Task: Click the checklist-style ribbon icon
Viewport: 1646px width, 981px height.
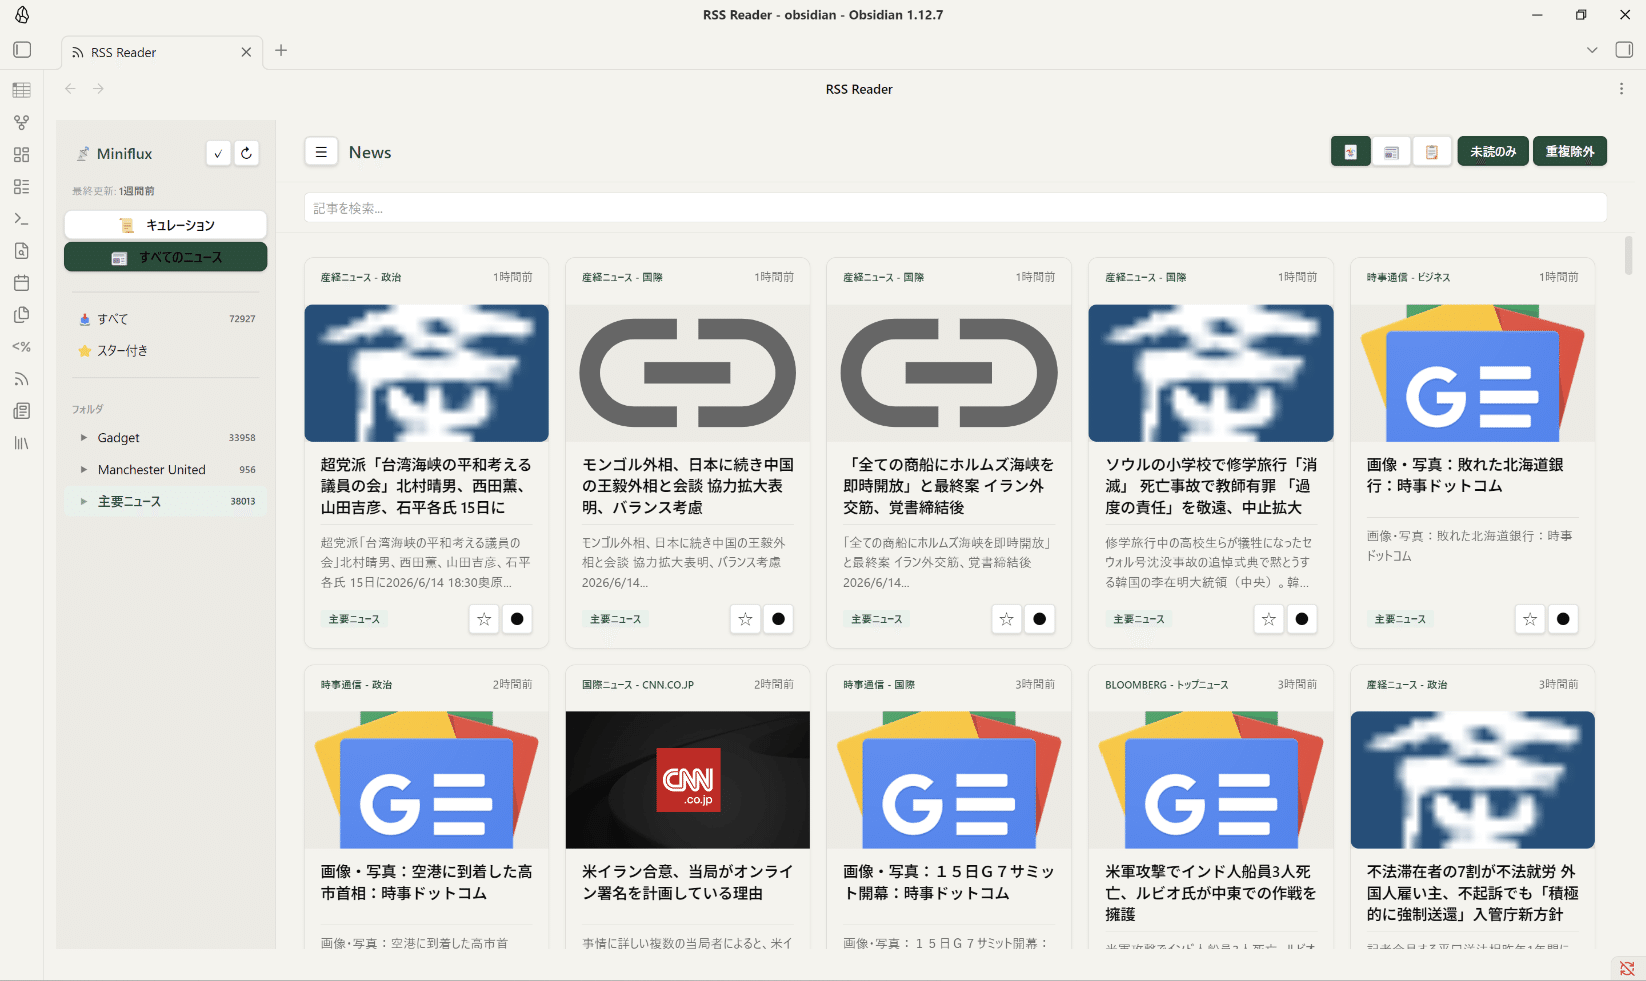Action: point(21,186)
